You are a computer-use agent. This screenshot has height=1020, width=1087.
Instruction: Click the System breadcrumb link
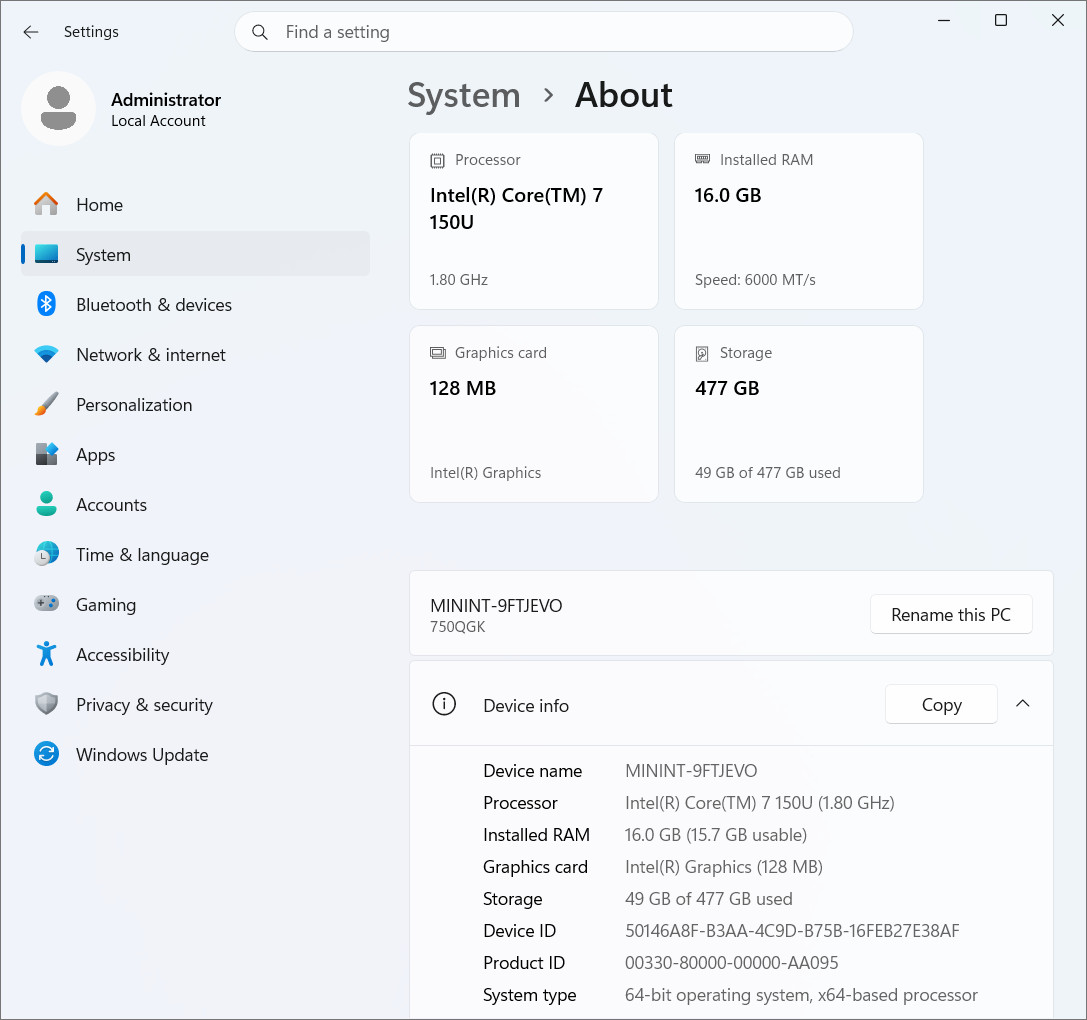[x=464, y=96]
